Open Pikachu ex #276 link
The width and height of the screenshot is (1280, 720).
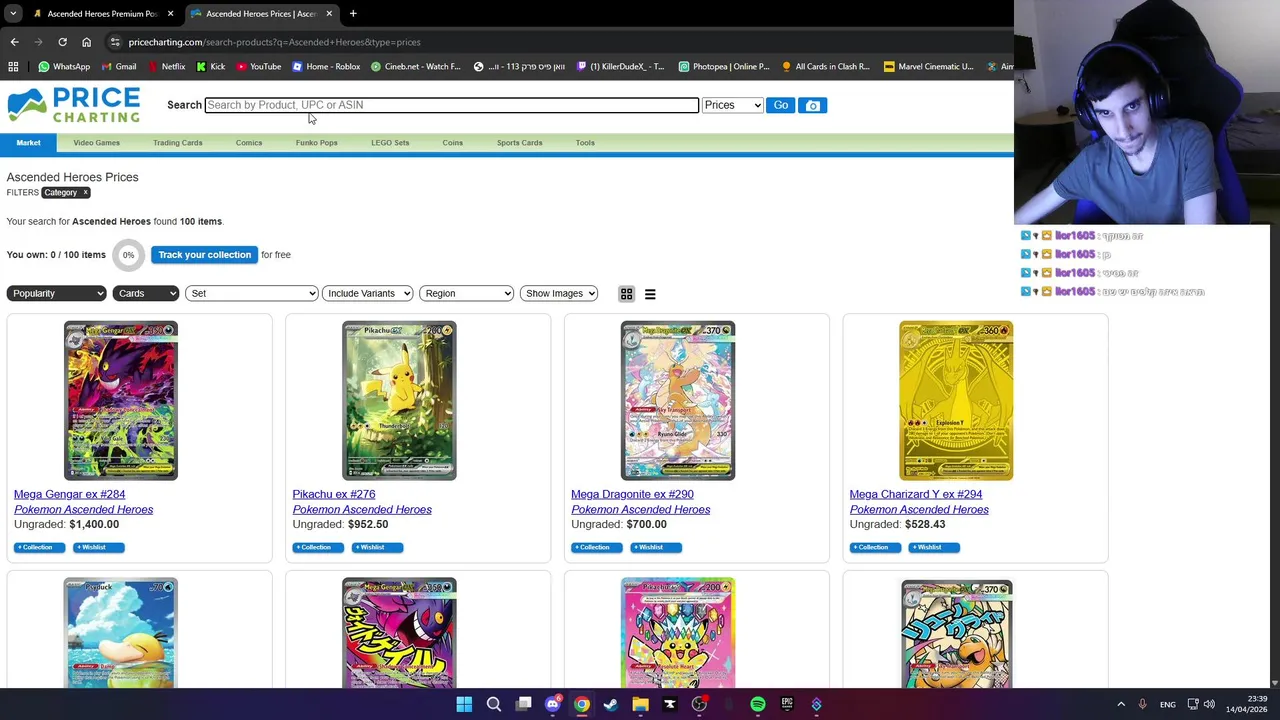(x=334, y=494)
